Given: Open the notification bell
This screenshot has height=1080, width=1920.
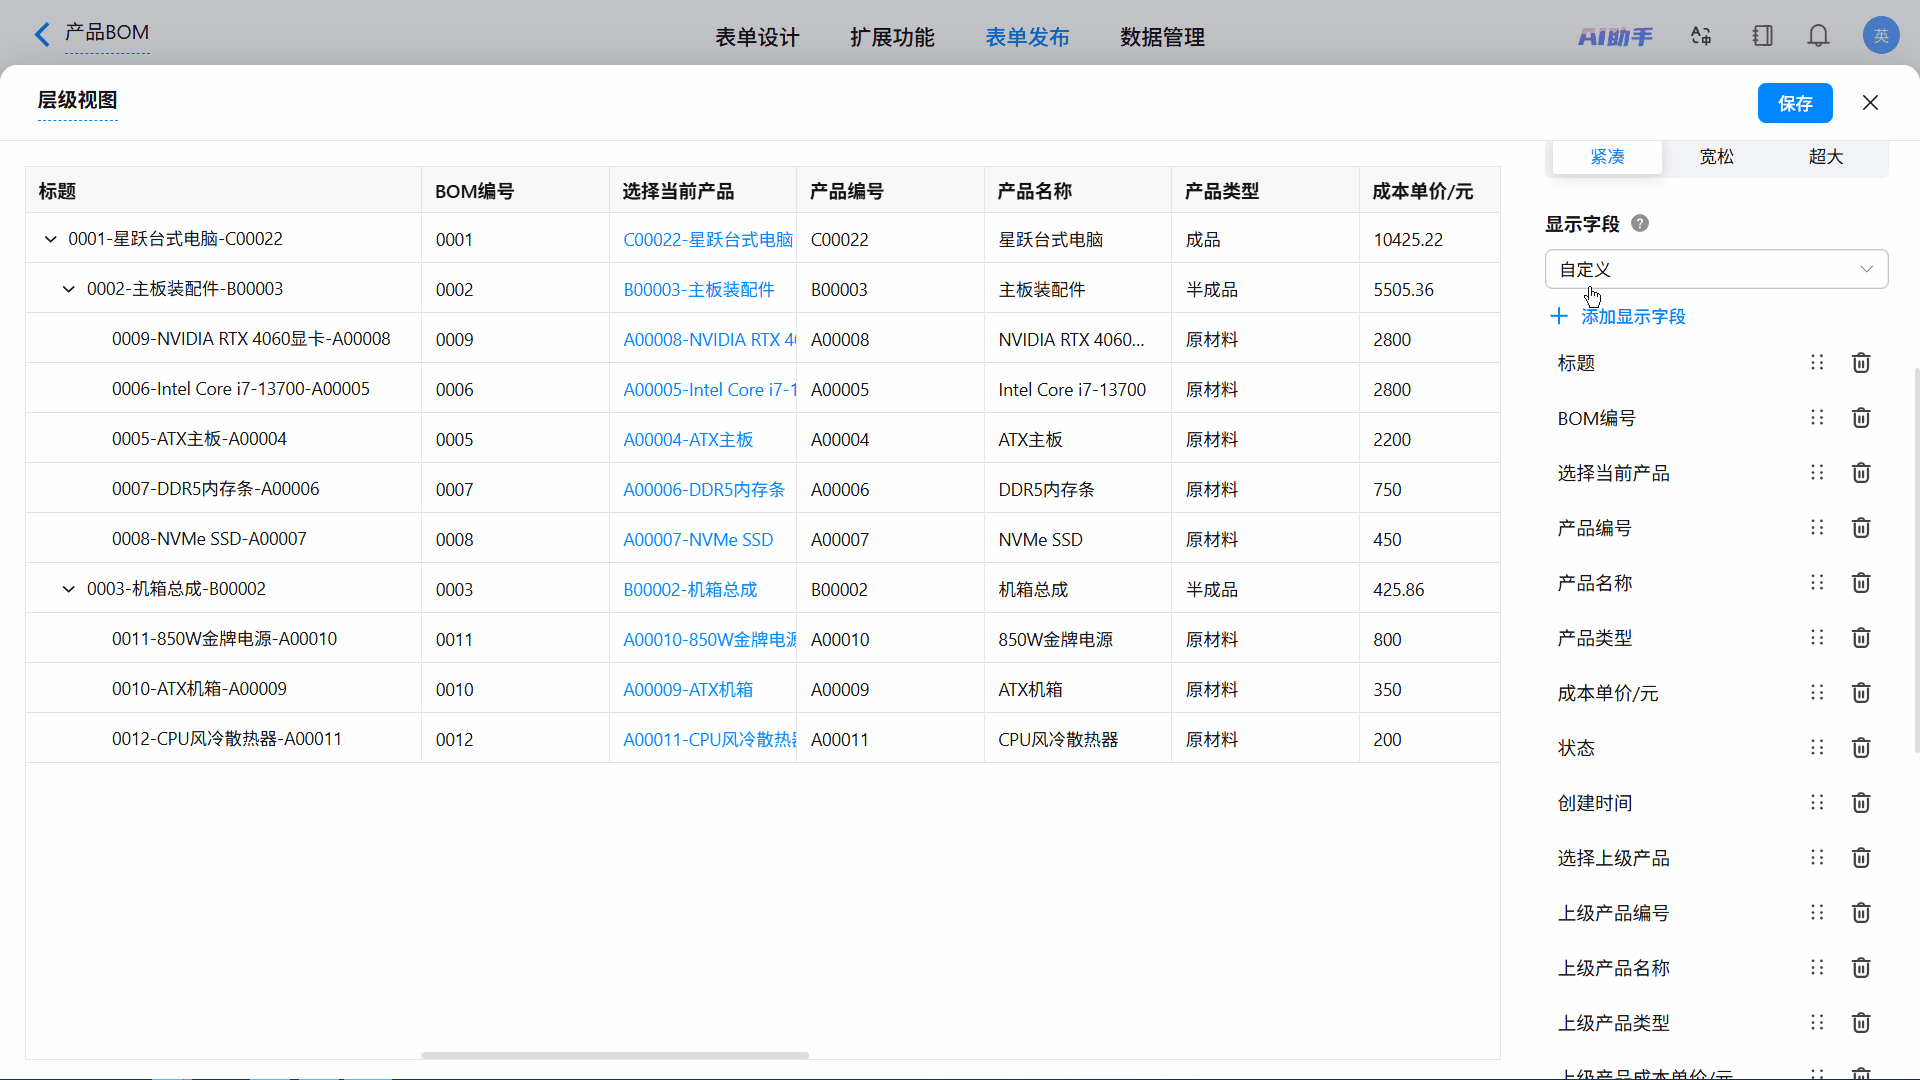Looking at the screenshot, I should pos(1818,37).
